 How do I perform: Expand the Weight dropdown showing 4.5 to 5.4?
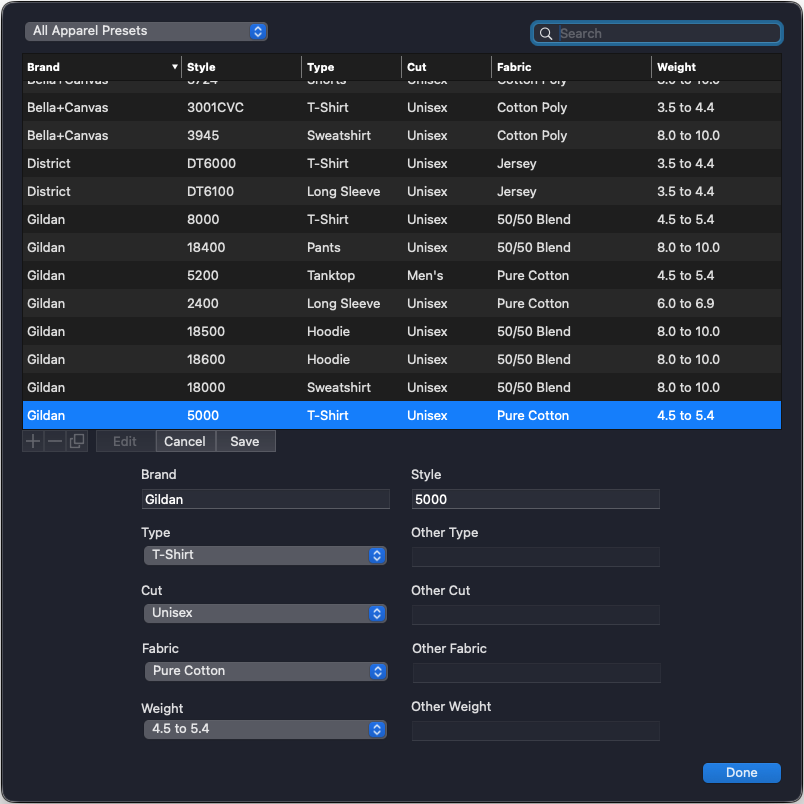pyautogui.click(x=265, y=729)
